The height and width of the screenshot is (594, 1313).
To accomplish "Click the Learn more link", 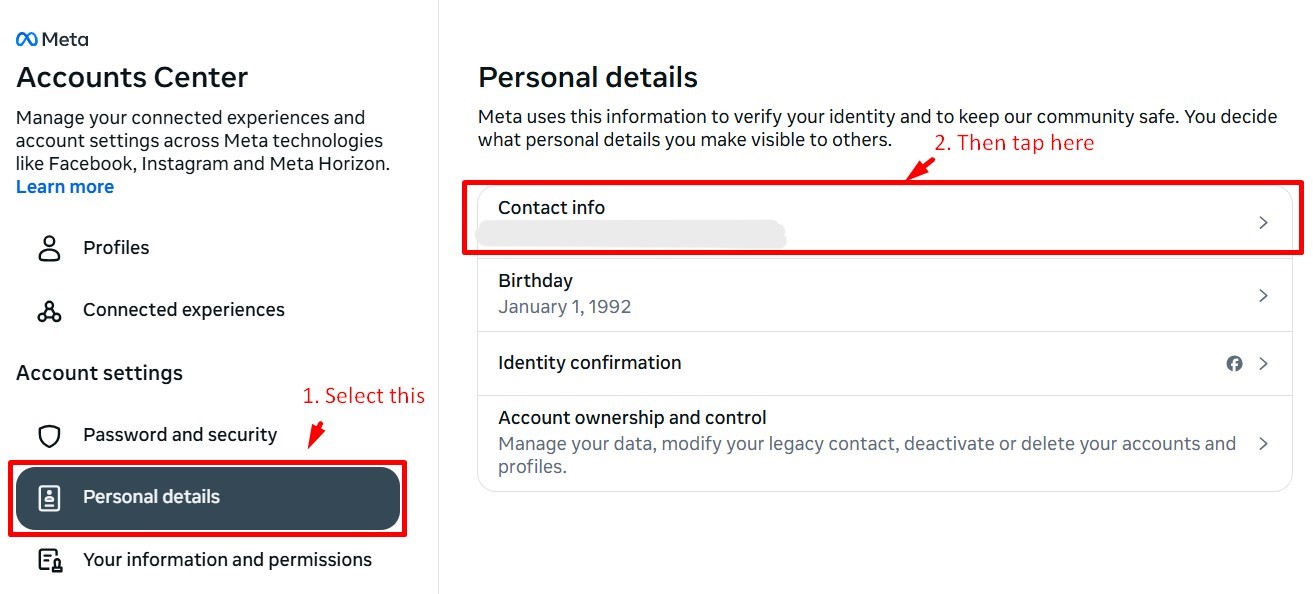I will click(64, 186).
